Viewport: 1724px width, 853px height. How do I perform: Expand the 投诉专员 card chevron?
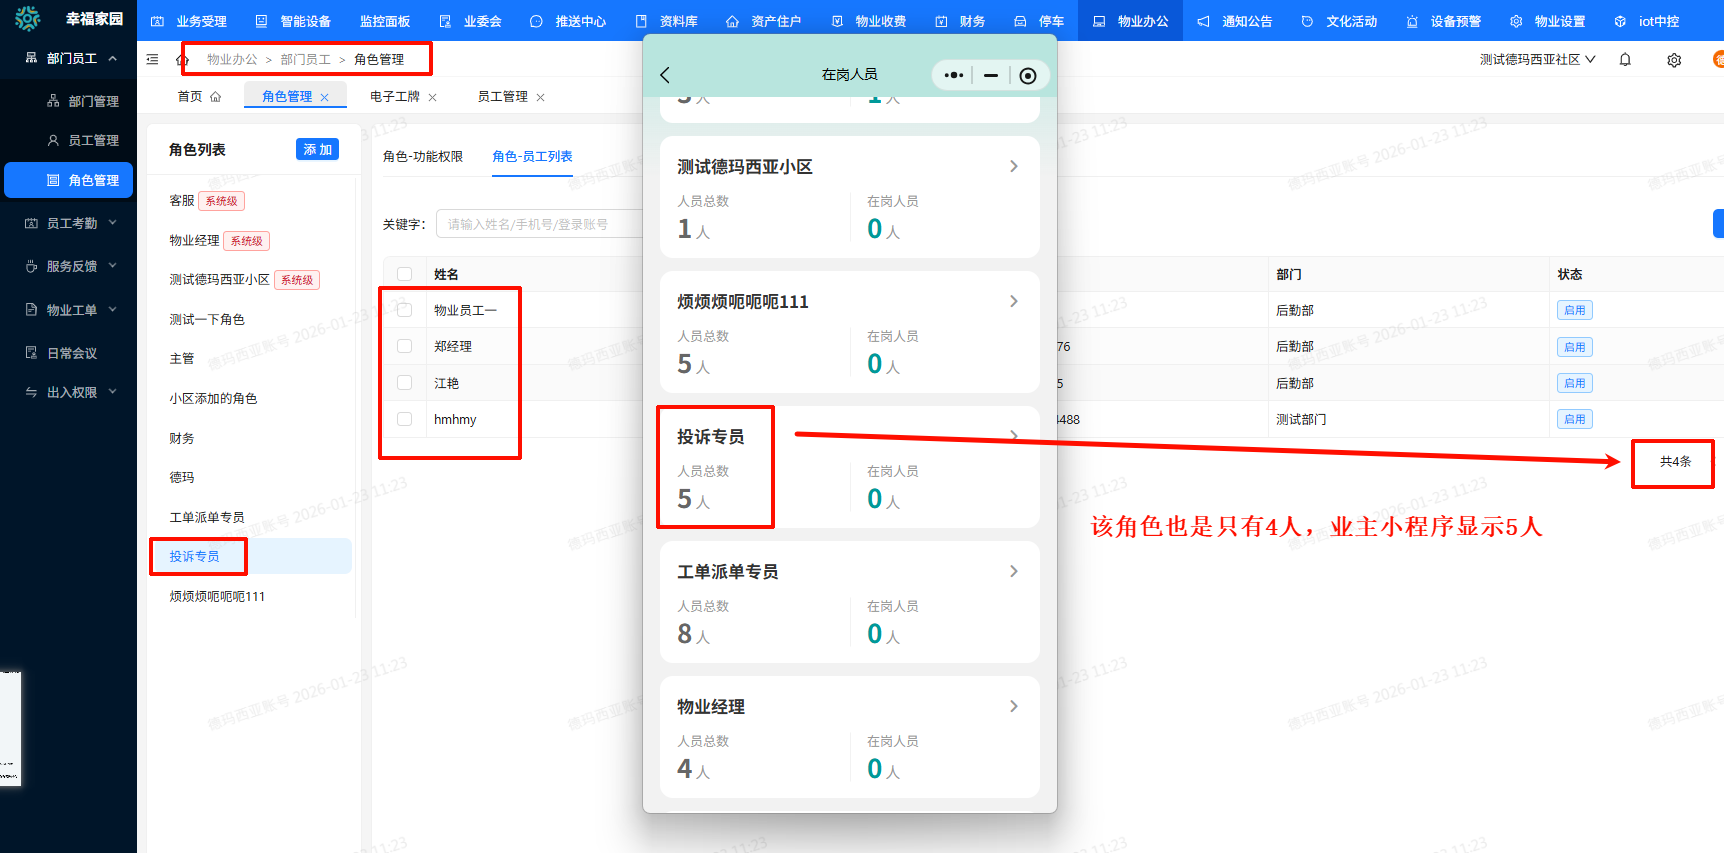(x=1014, y=436)
